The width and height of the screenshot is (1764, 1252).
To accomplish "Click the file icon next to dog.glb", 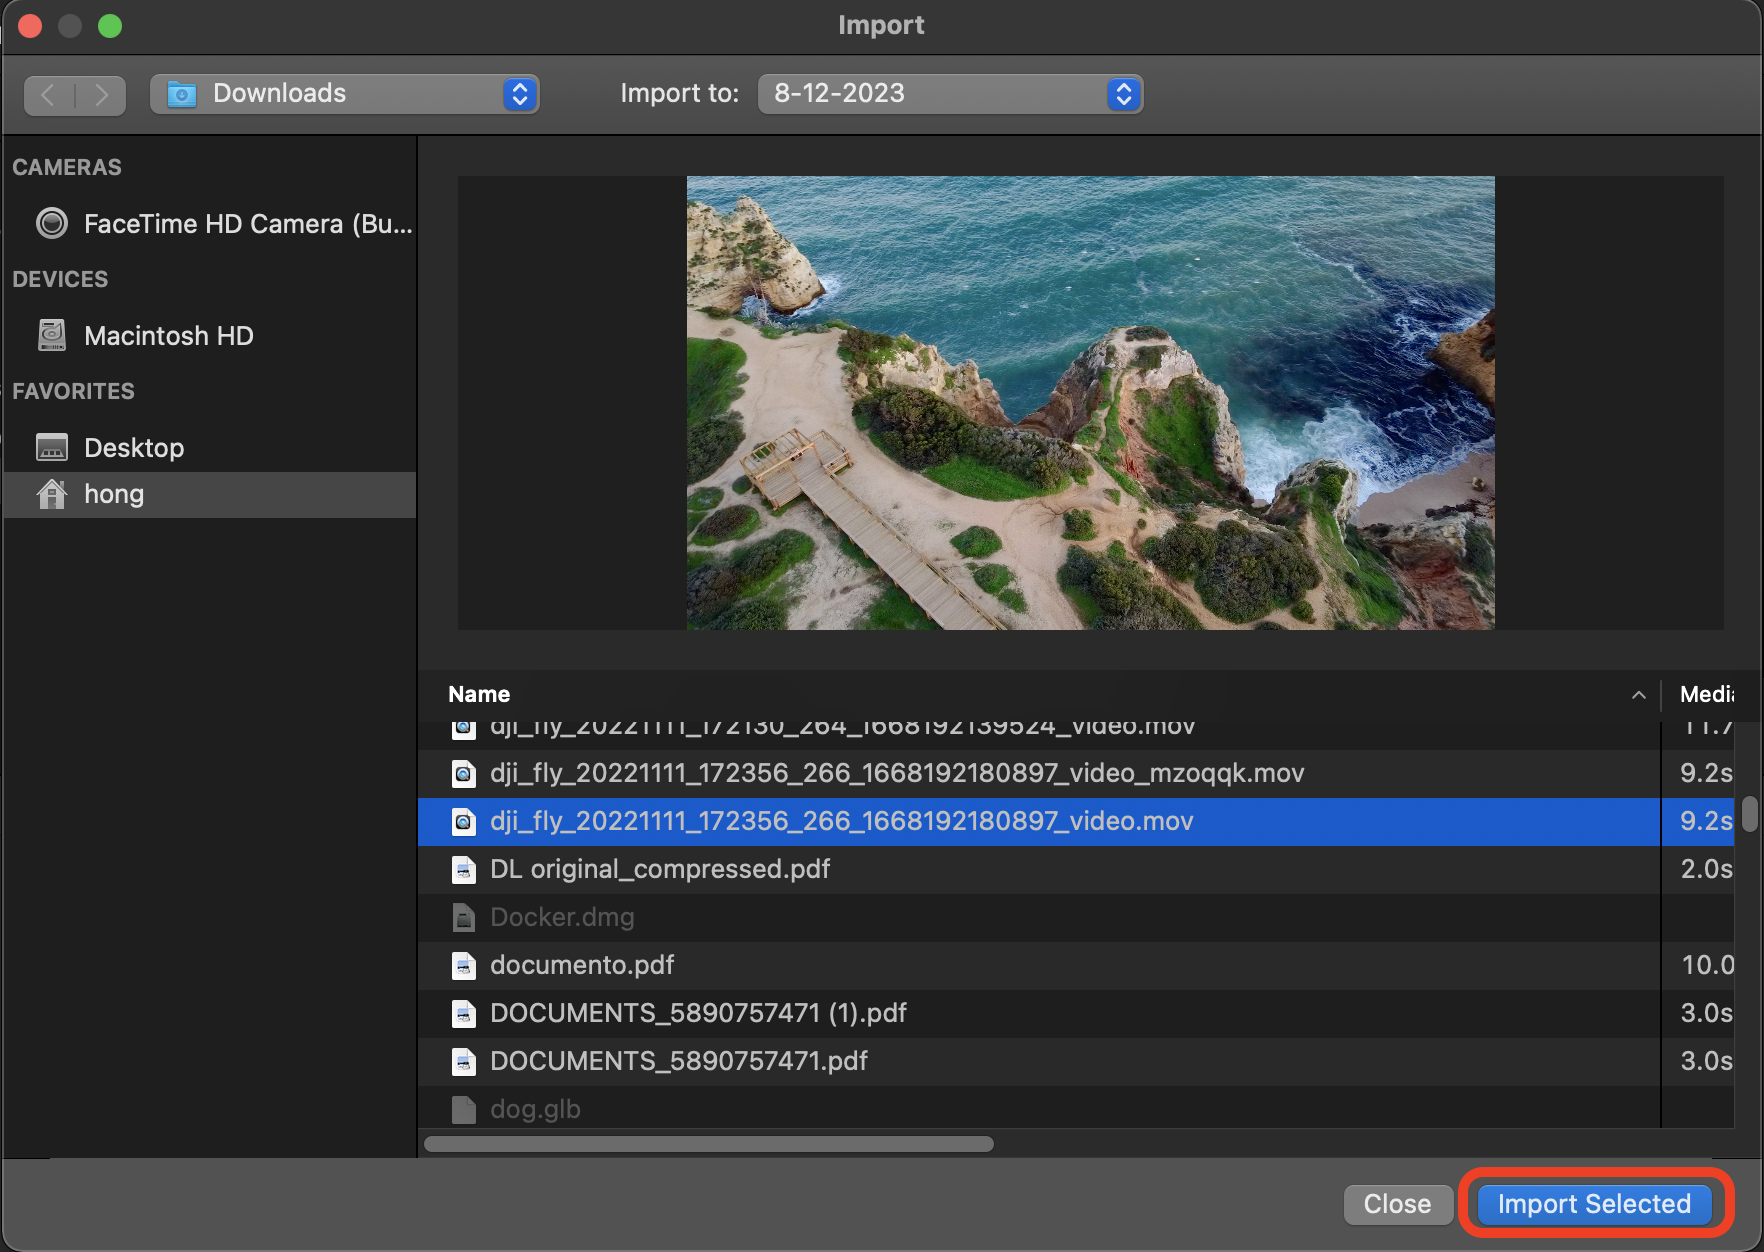I will 464,1108.
